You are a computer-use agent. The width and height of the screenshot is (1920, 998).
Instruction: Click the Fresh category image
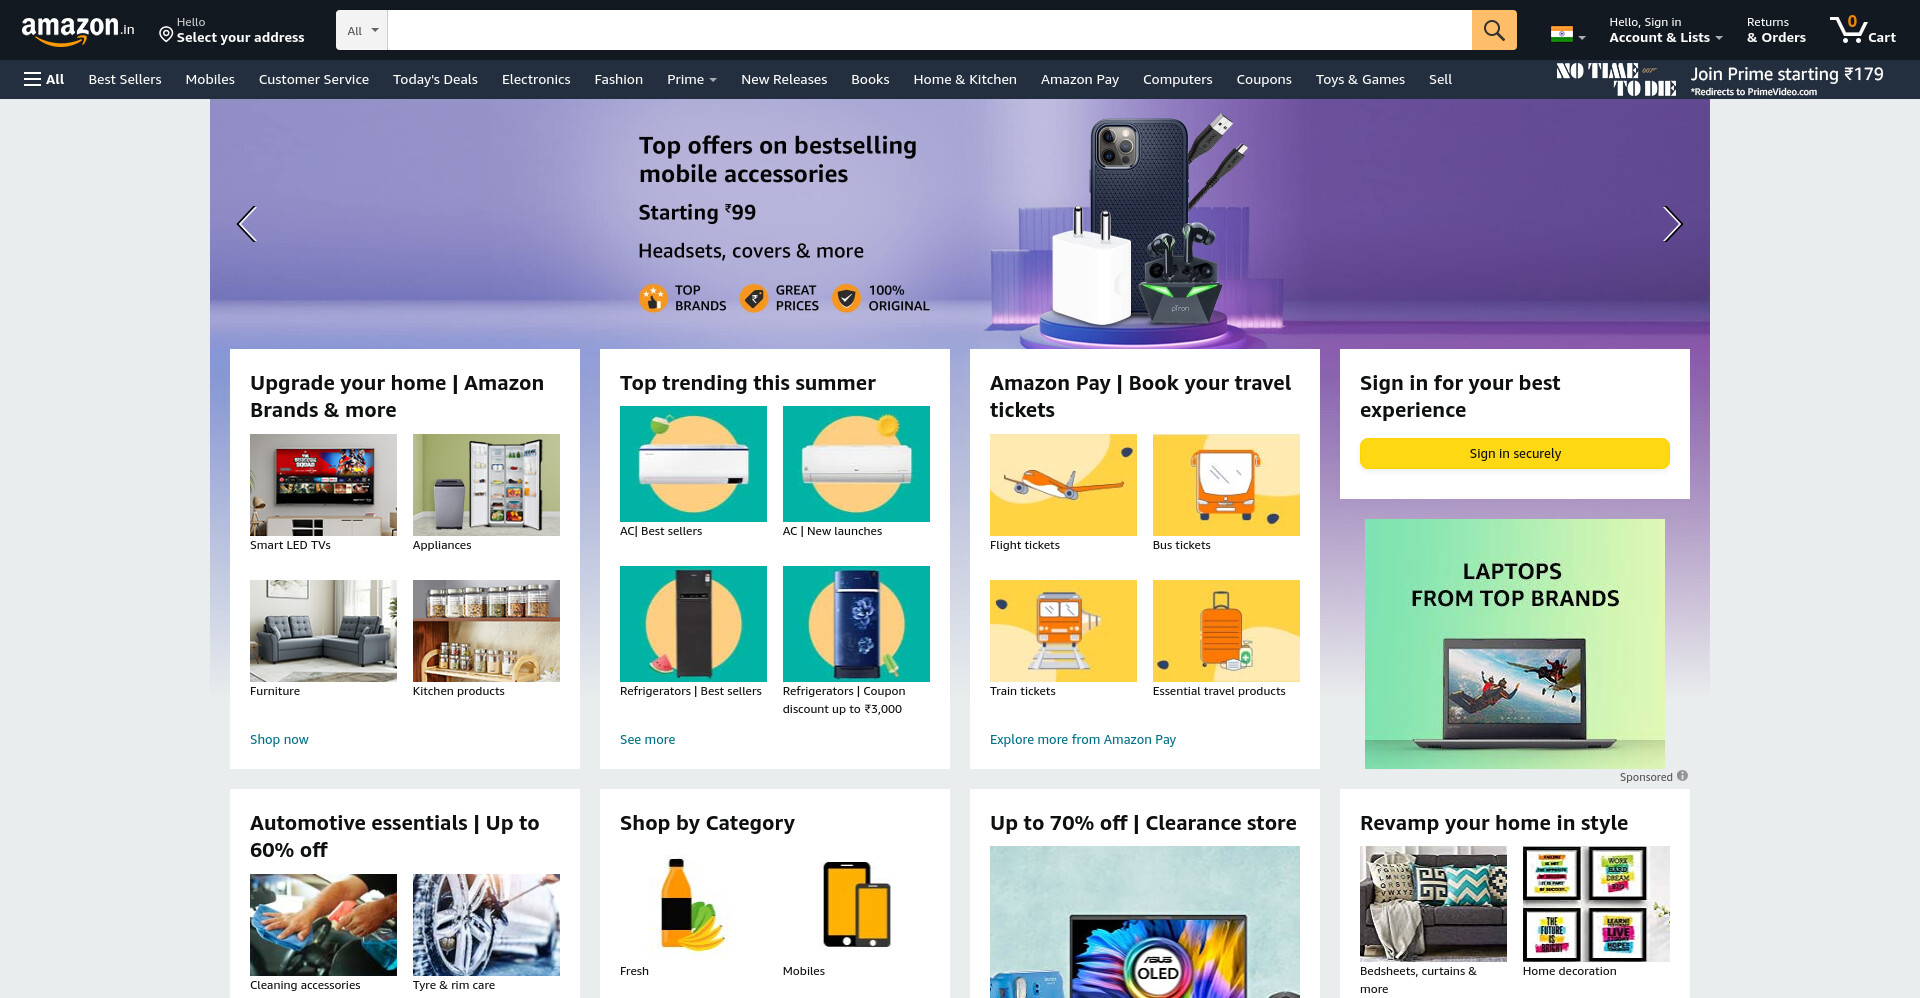693,904
